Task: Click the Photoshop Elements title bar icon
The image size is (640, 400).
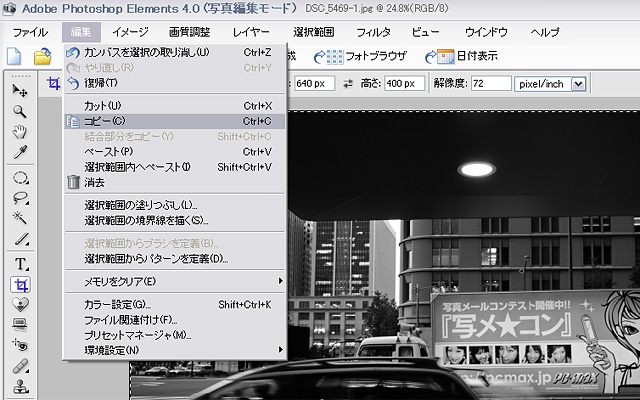Action: tap(9, 8)
